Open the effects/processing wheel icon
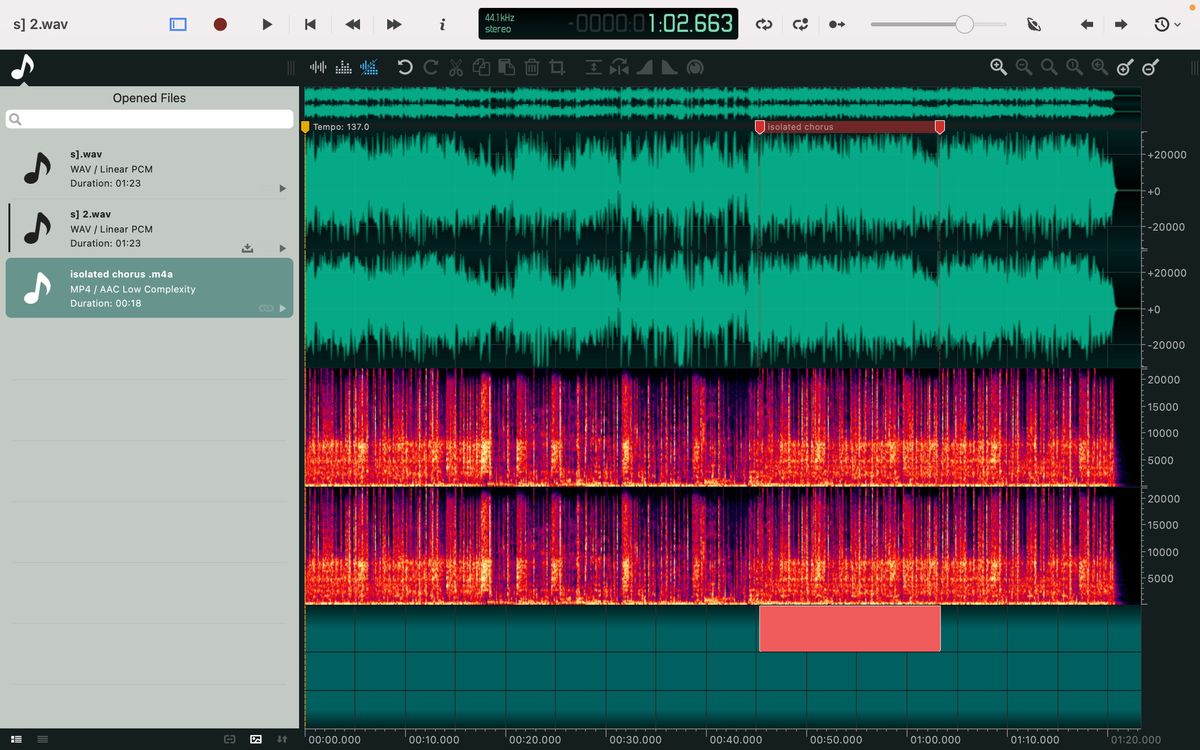The image size is (1200, 750). (x=695, y=67)
